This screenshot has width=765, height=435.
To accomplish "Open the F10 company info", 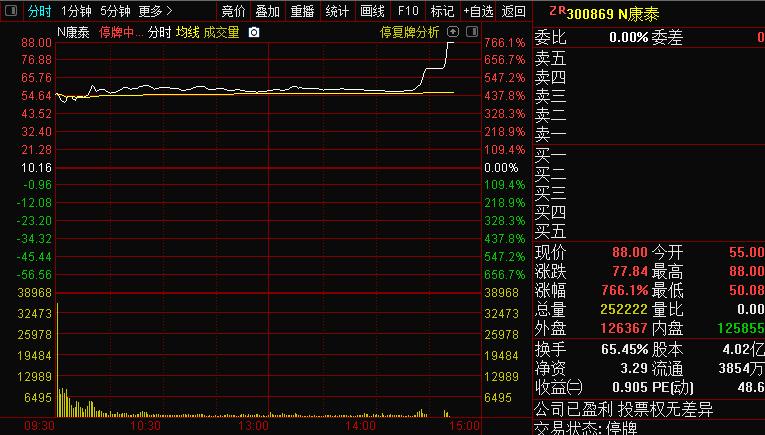I will click(x=408, y=11).
